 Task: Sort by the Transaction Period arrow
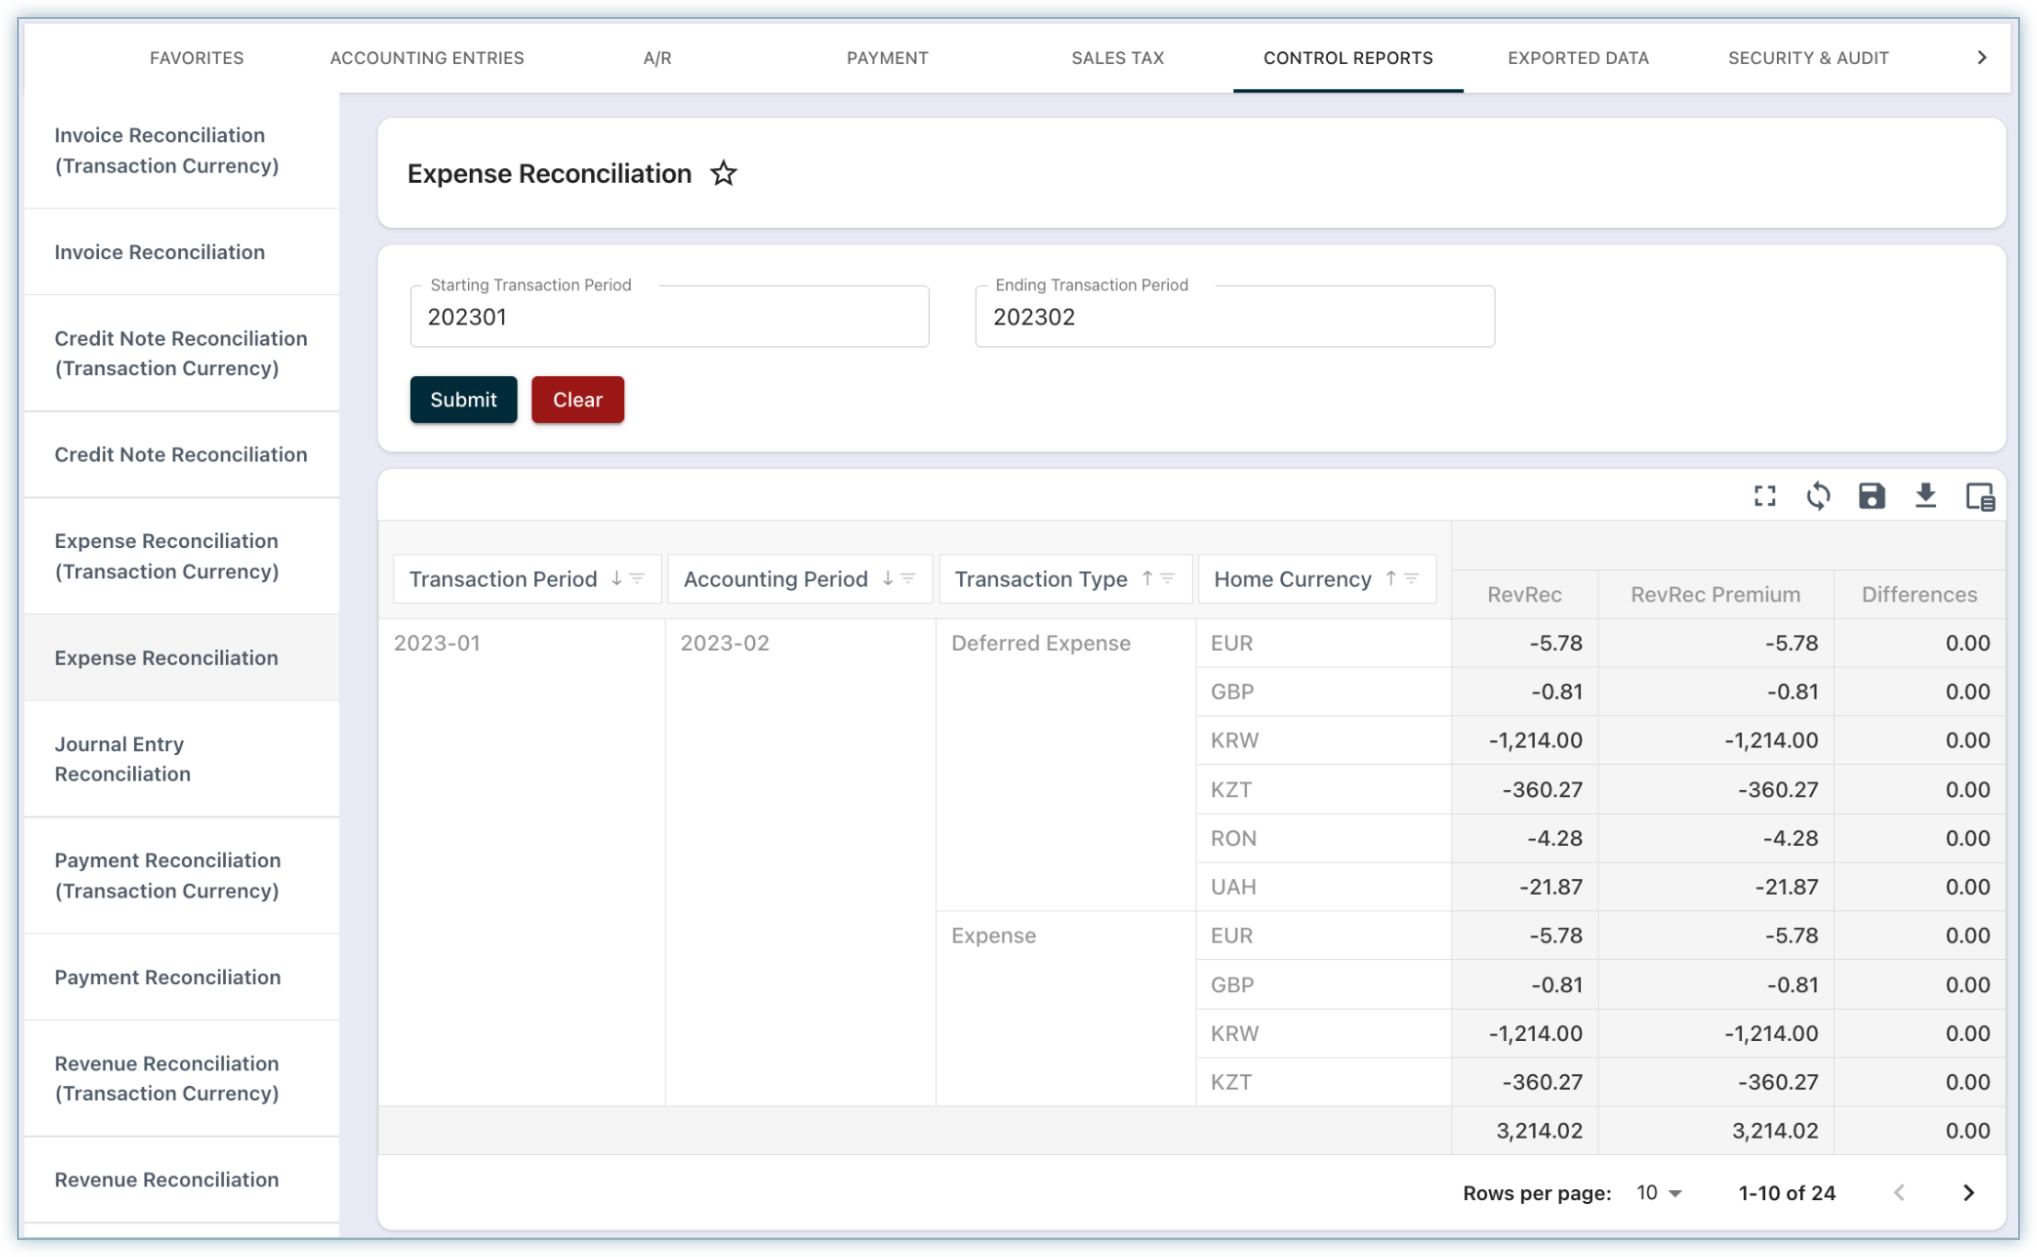(616, 579)
